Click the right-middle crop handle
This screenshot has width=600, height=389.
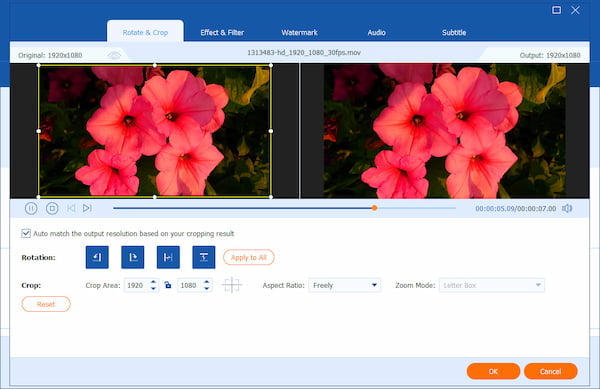pos(271,131)
